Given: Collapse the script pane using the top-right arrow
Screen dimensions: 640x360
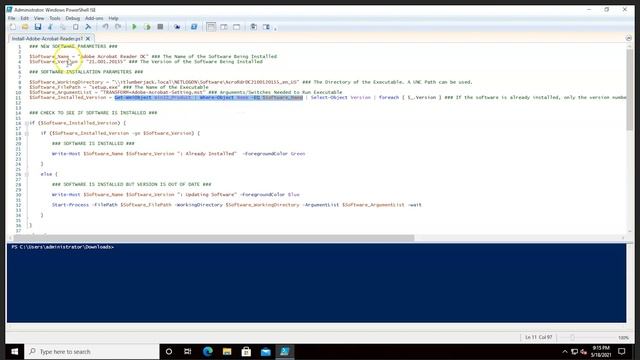Looking at the screenshot, I should [x=629, y=38].
